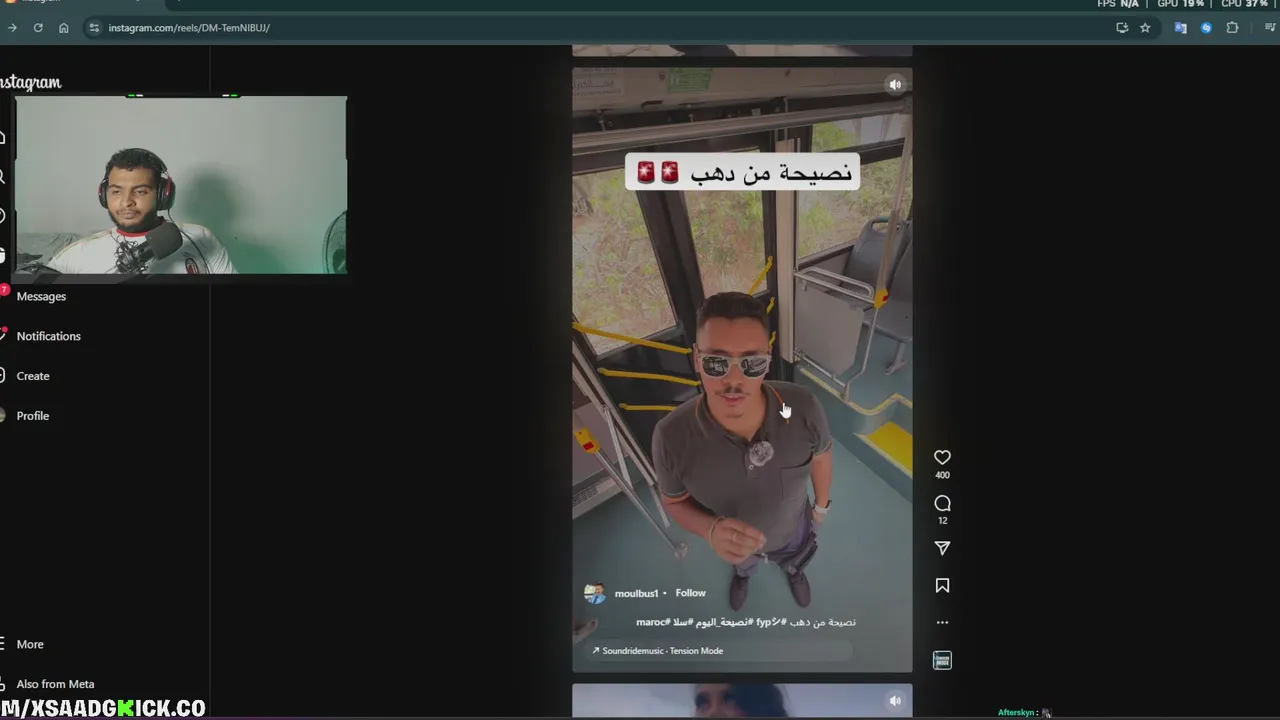Open Messages in the sidebar
The width and height of the screenshot is (1280, 720).
[x=41, y=296]
